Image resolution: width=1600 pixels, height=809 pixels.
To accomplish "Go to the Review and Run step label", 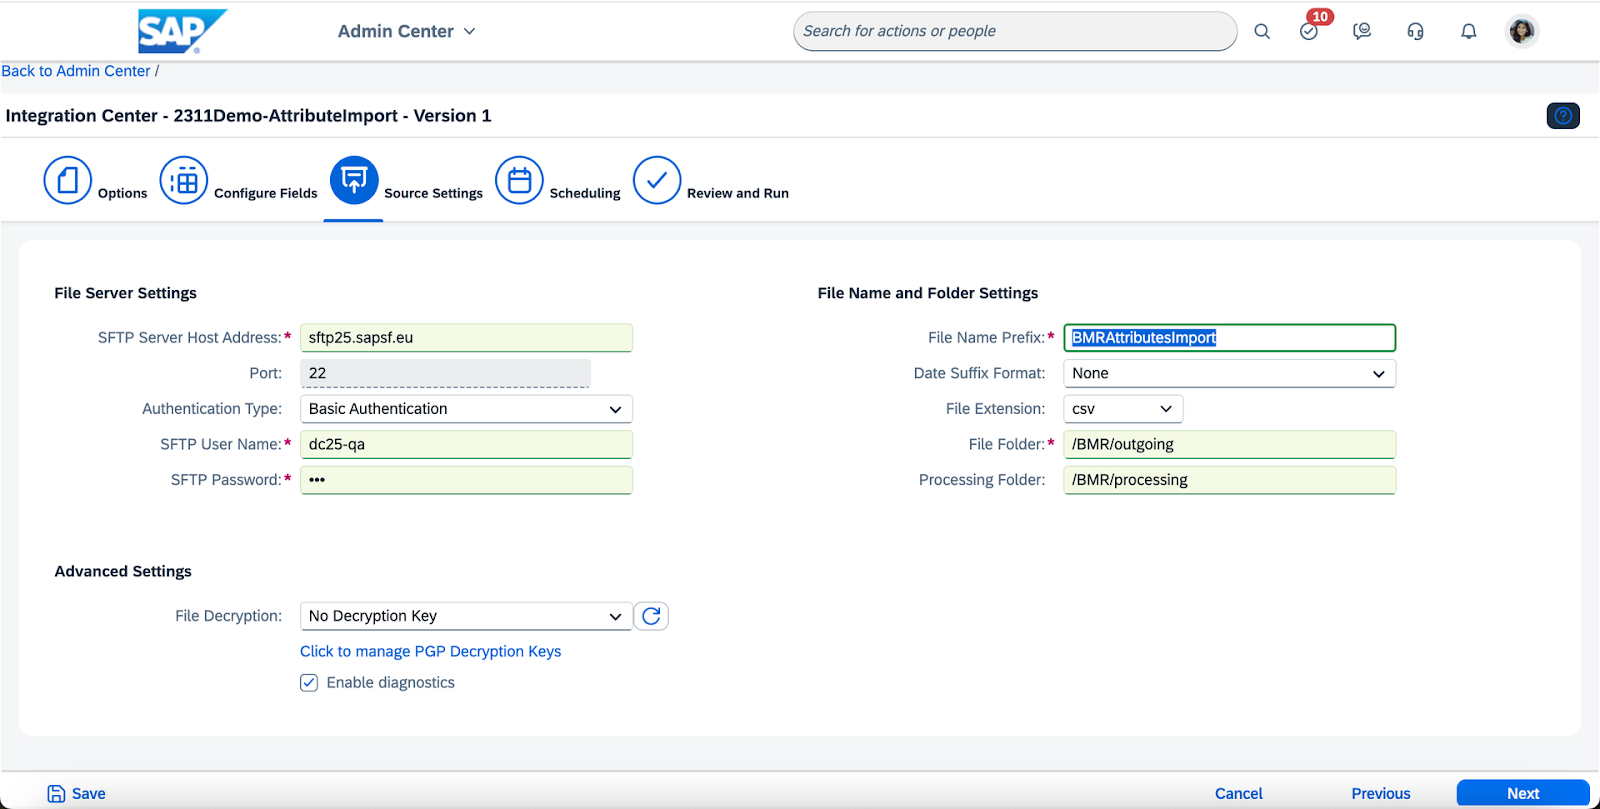I will (738, 193).
